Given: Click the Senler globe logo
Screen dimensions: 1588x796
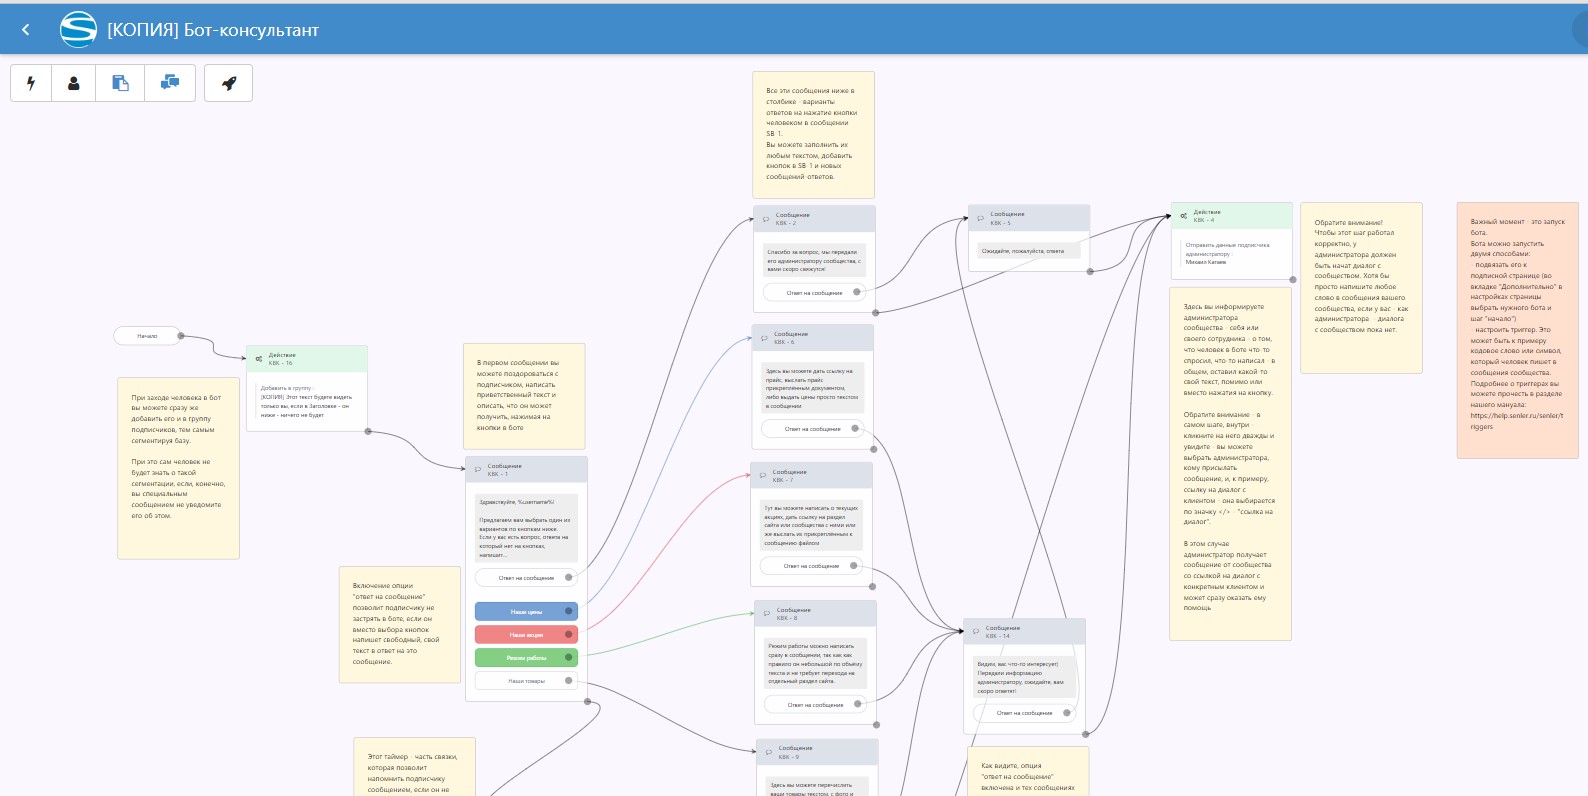Looking at the screenshot, I should tap(78, 30).
